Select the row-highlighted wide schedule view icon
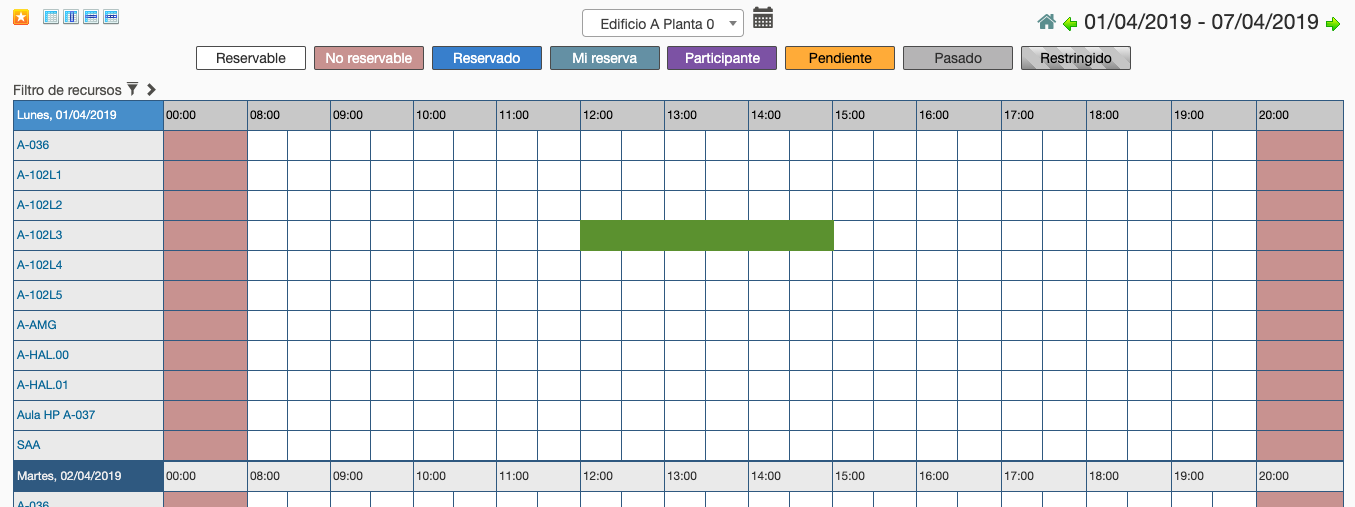 tap(91, 17)
